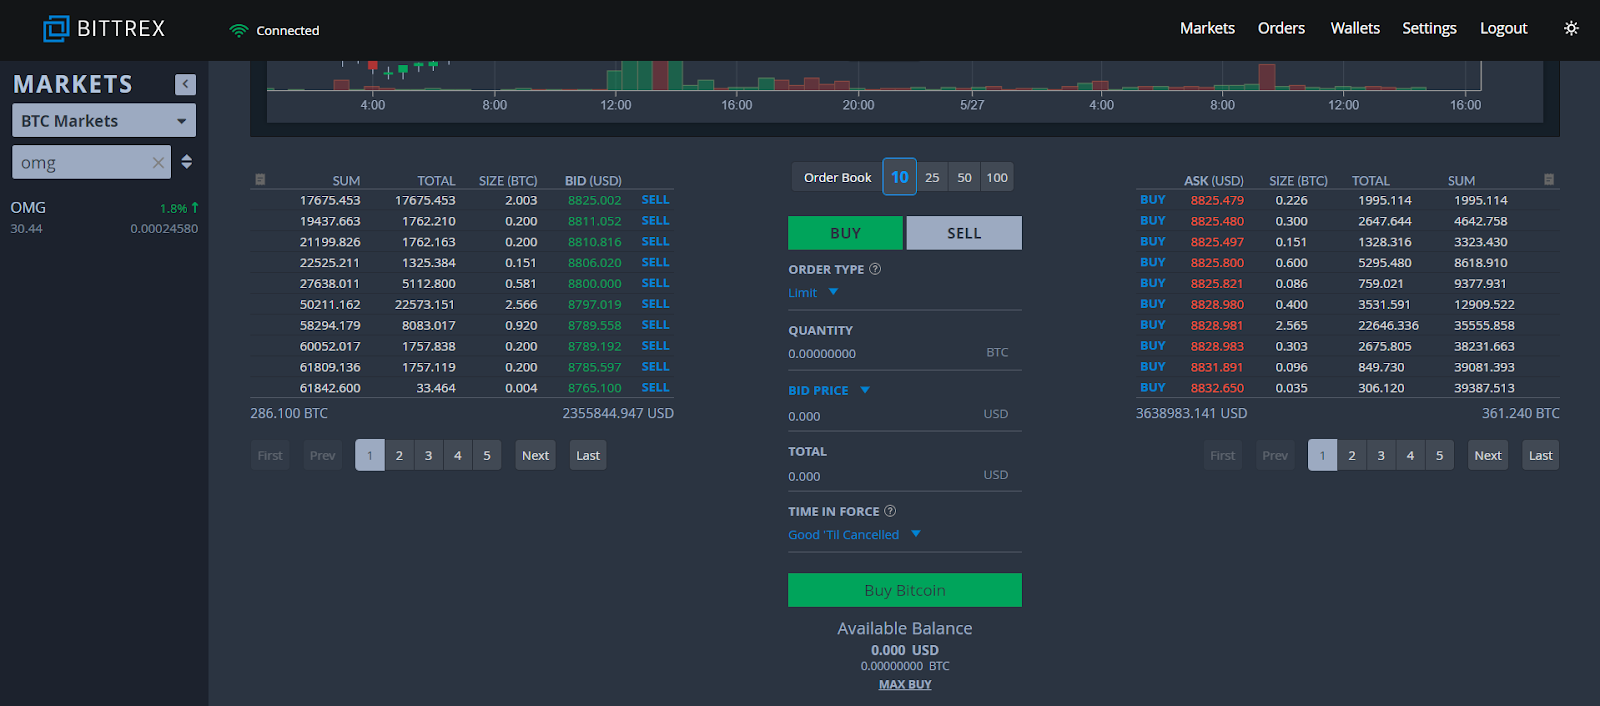Click bid price 8797.019
This screenshot has width=1600, height=706.
[x=595, y=305]
